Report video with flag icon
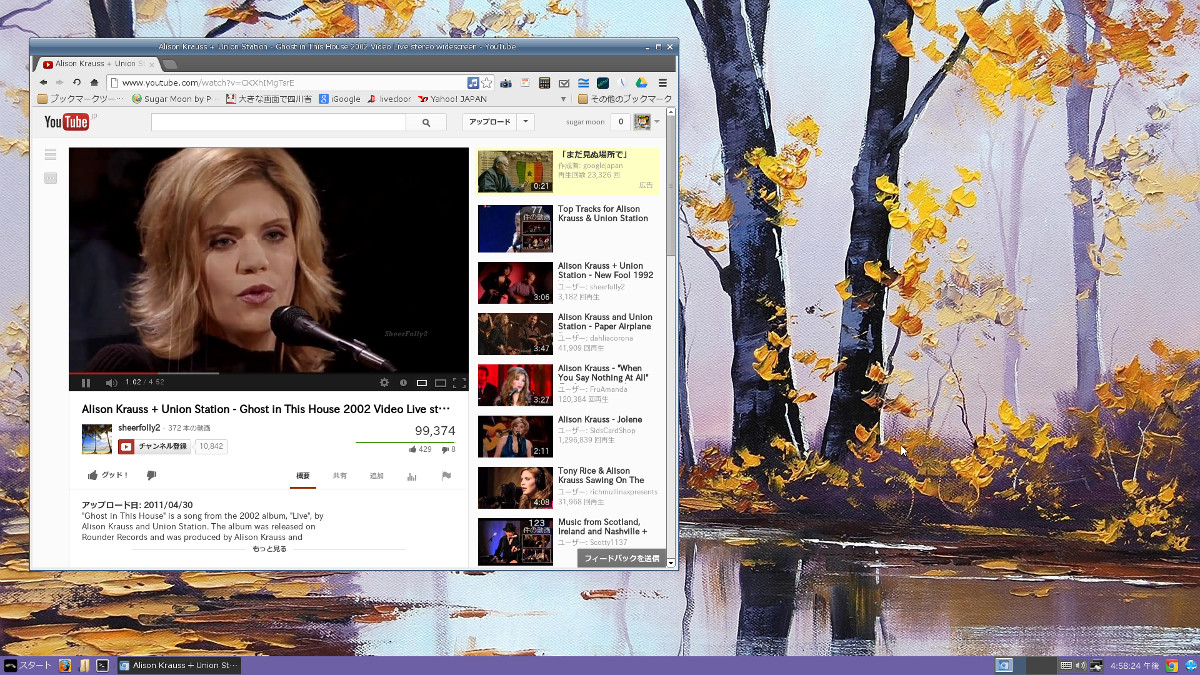Viewport: 1200px width, 675px height. (x=446, y=476)
